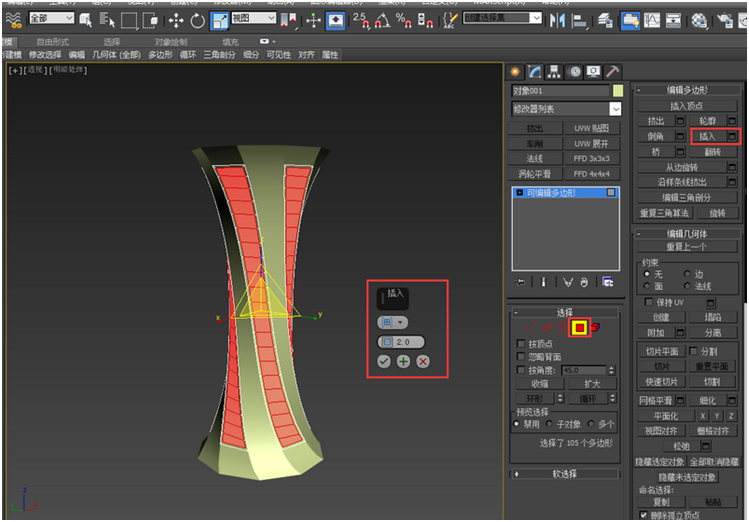Toggle select and manipulate crosshair icon
The height and width of the screenshot is (522, 749).
click(x=313, y=21)
